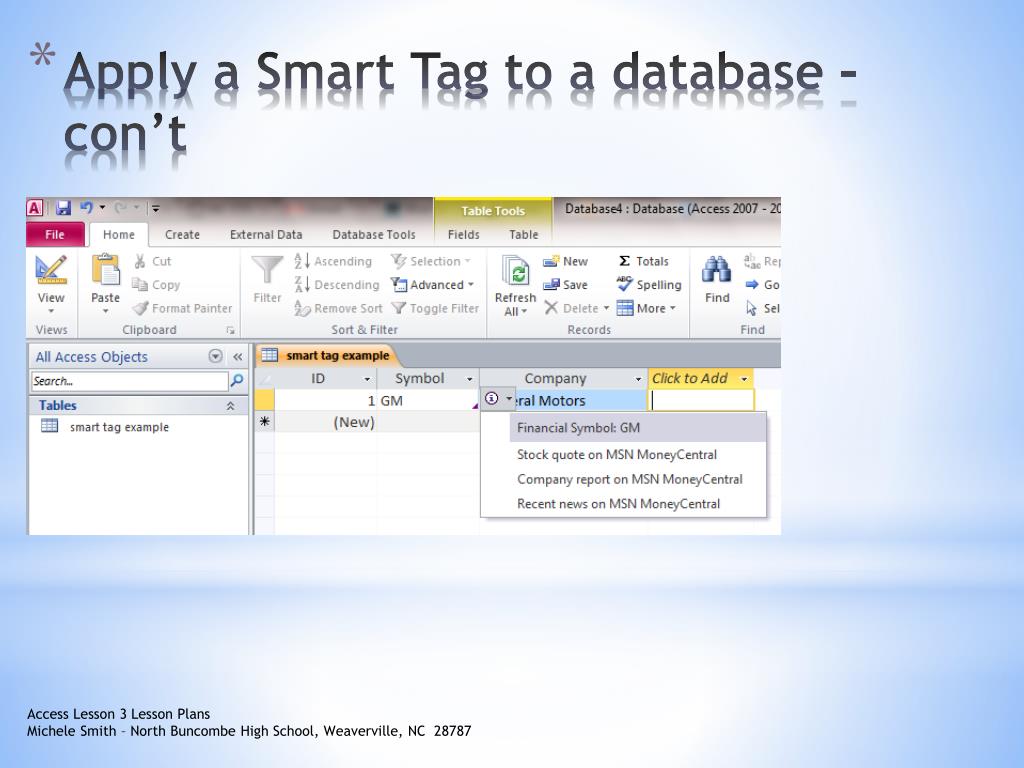Open the Database Tools tab
The height and width of the screenshot is (768, 1024).
[x=374, y=234]
